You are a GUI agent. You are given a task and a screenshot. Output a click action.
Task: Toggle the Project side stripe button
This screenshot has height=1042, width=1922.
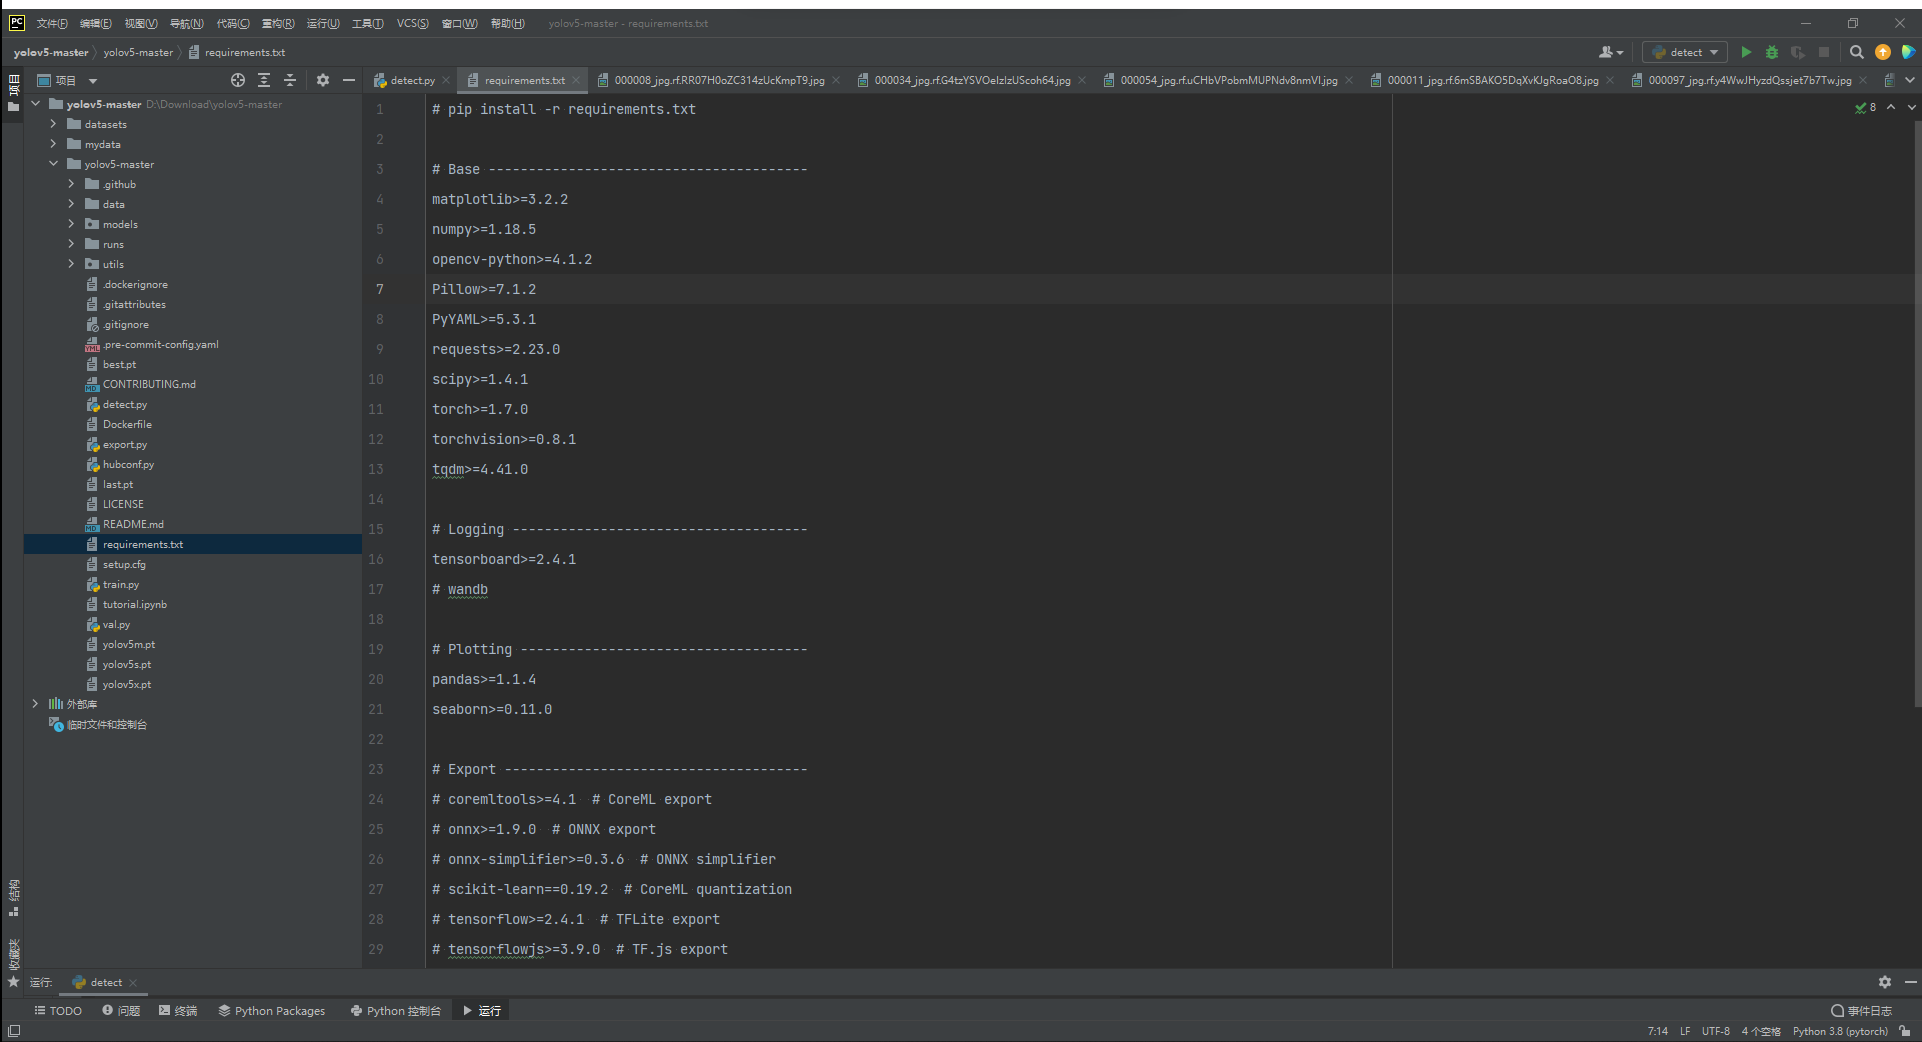tap(13, 92)
